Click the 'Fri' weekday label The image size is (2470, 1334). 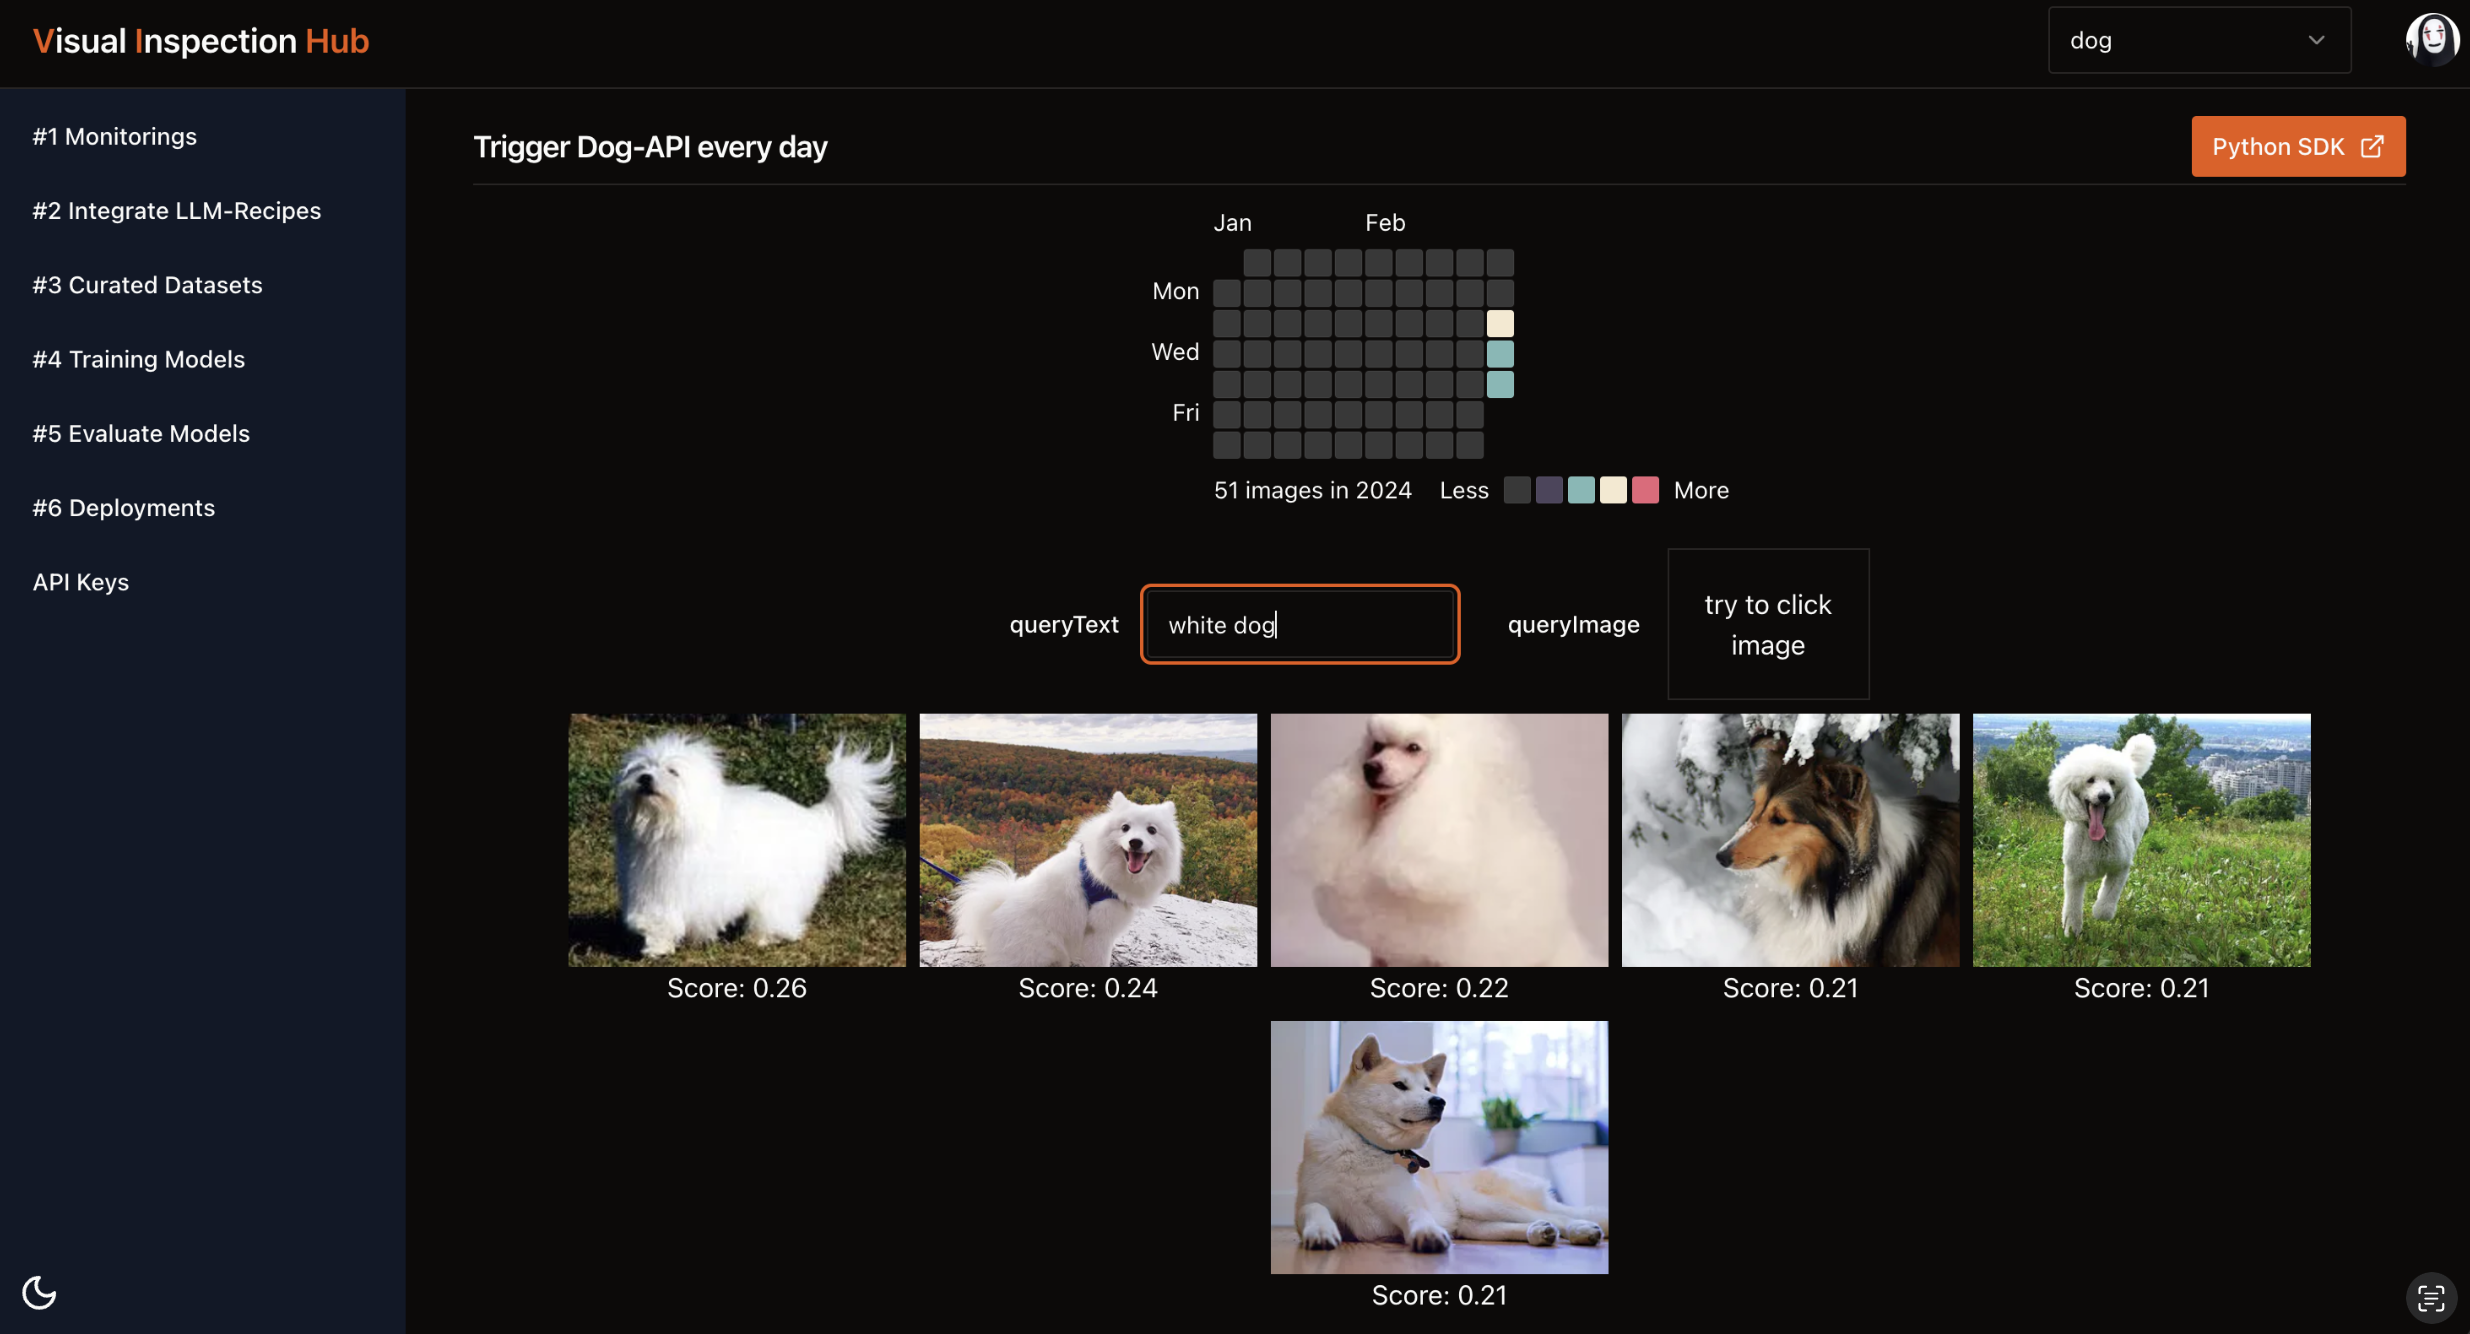(1185, 413)
